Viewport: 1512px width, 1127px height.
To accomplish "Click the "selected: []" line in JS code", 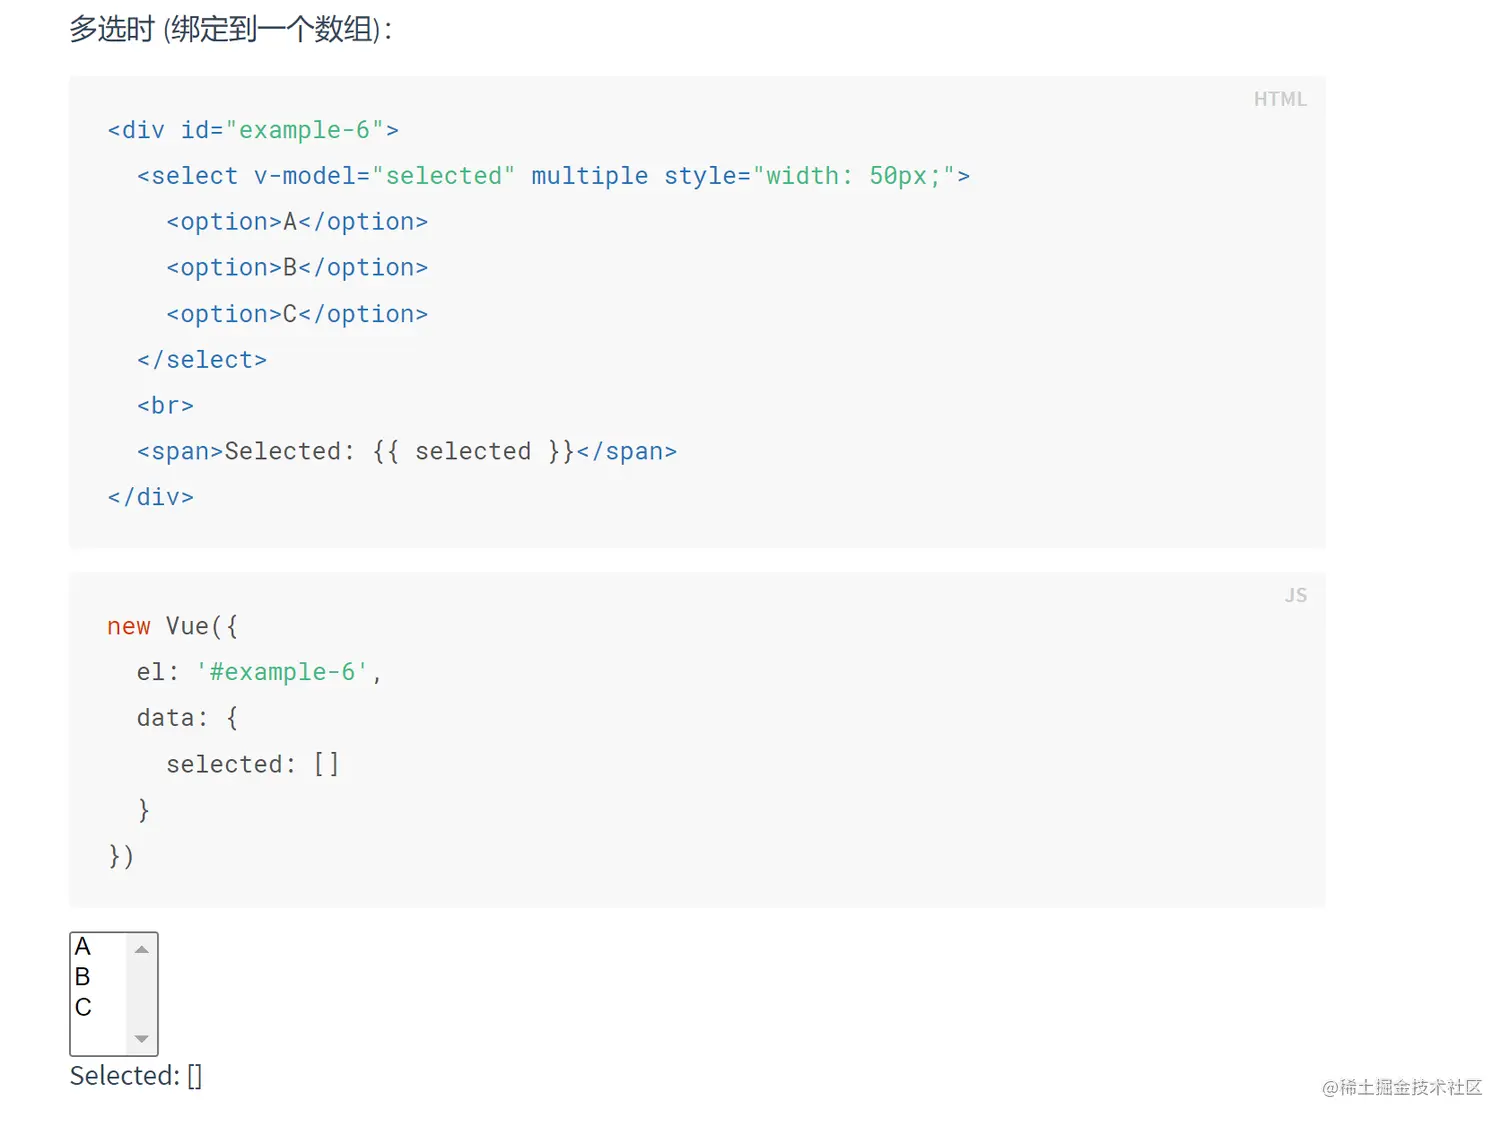I will [253, 764].
